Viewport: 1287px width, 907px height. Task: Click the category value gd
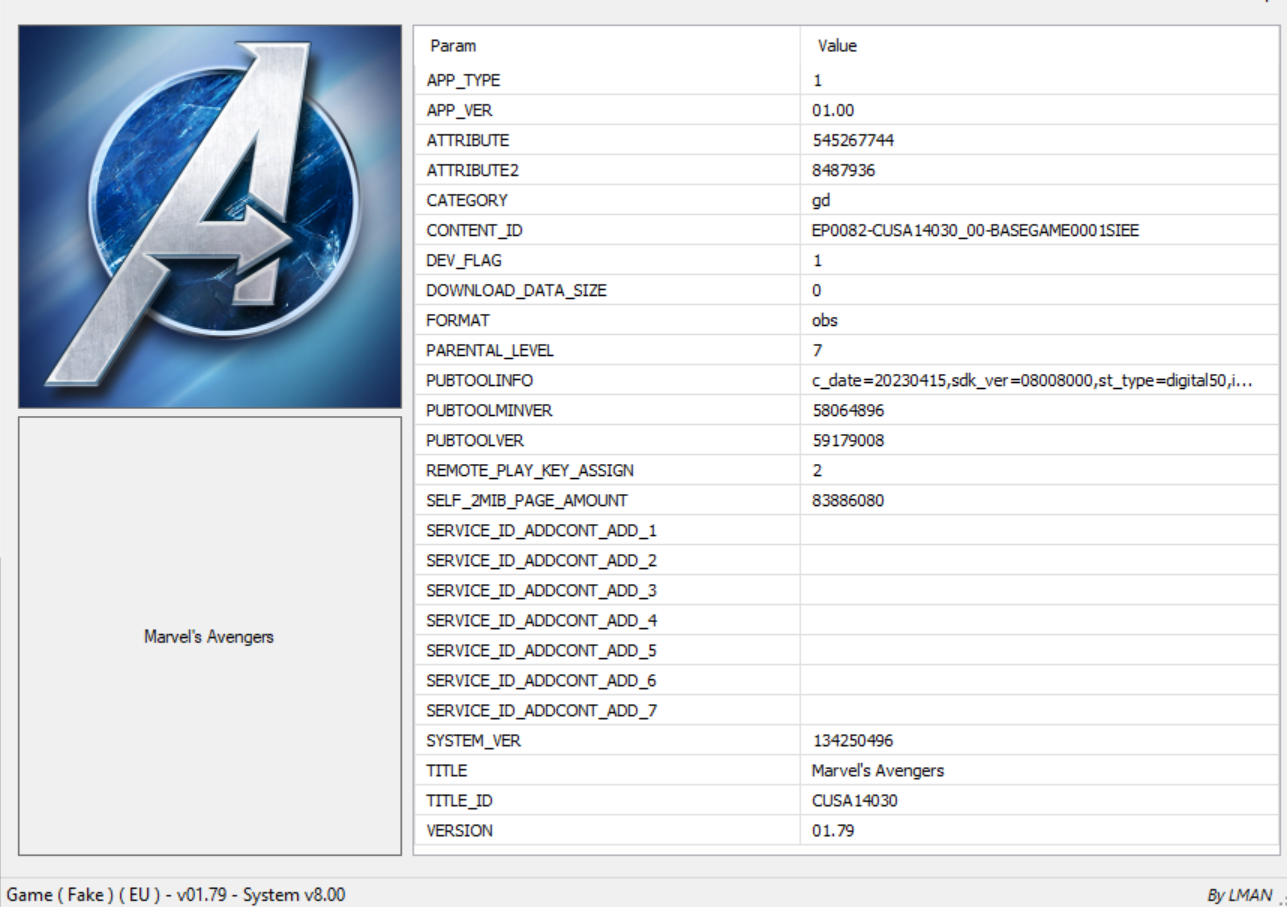click(x=821, y=201)
